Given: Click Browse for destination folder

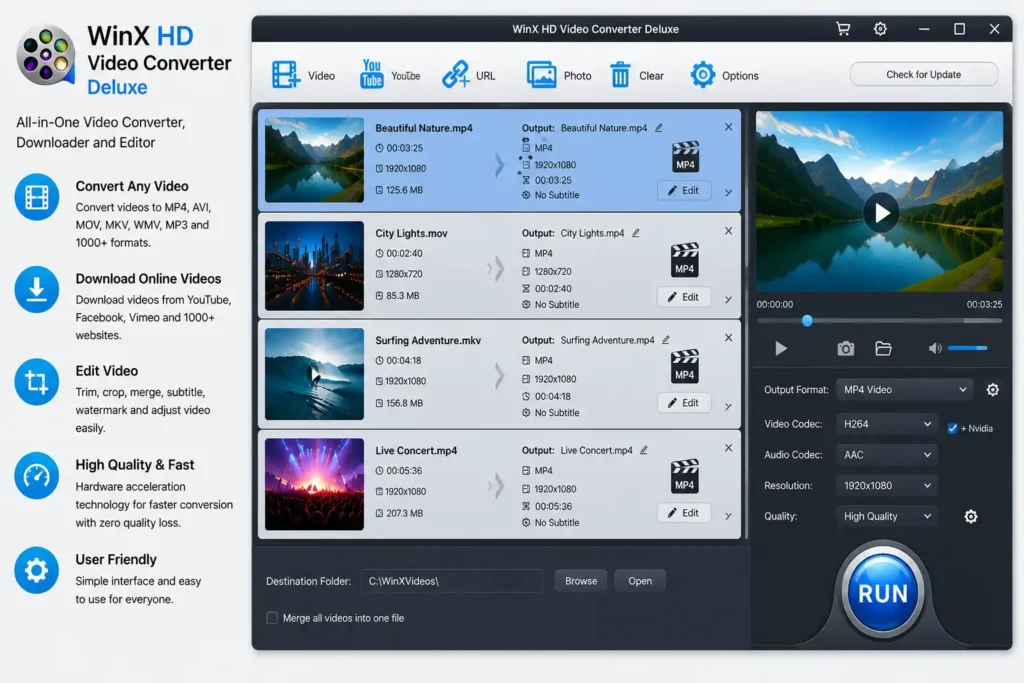Looking at the screenshot, I should [581, 580].
